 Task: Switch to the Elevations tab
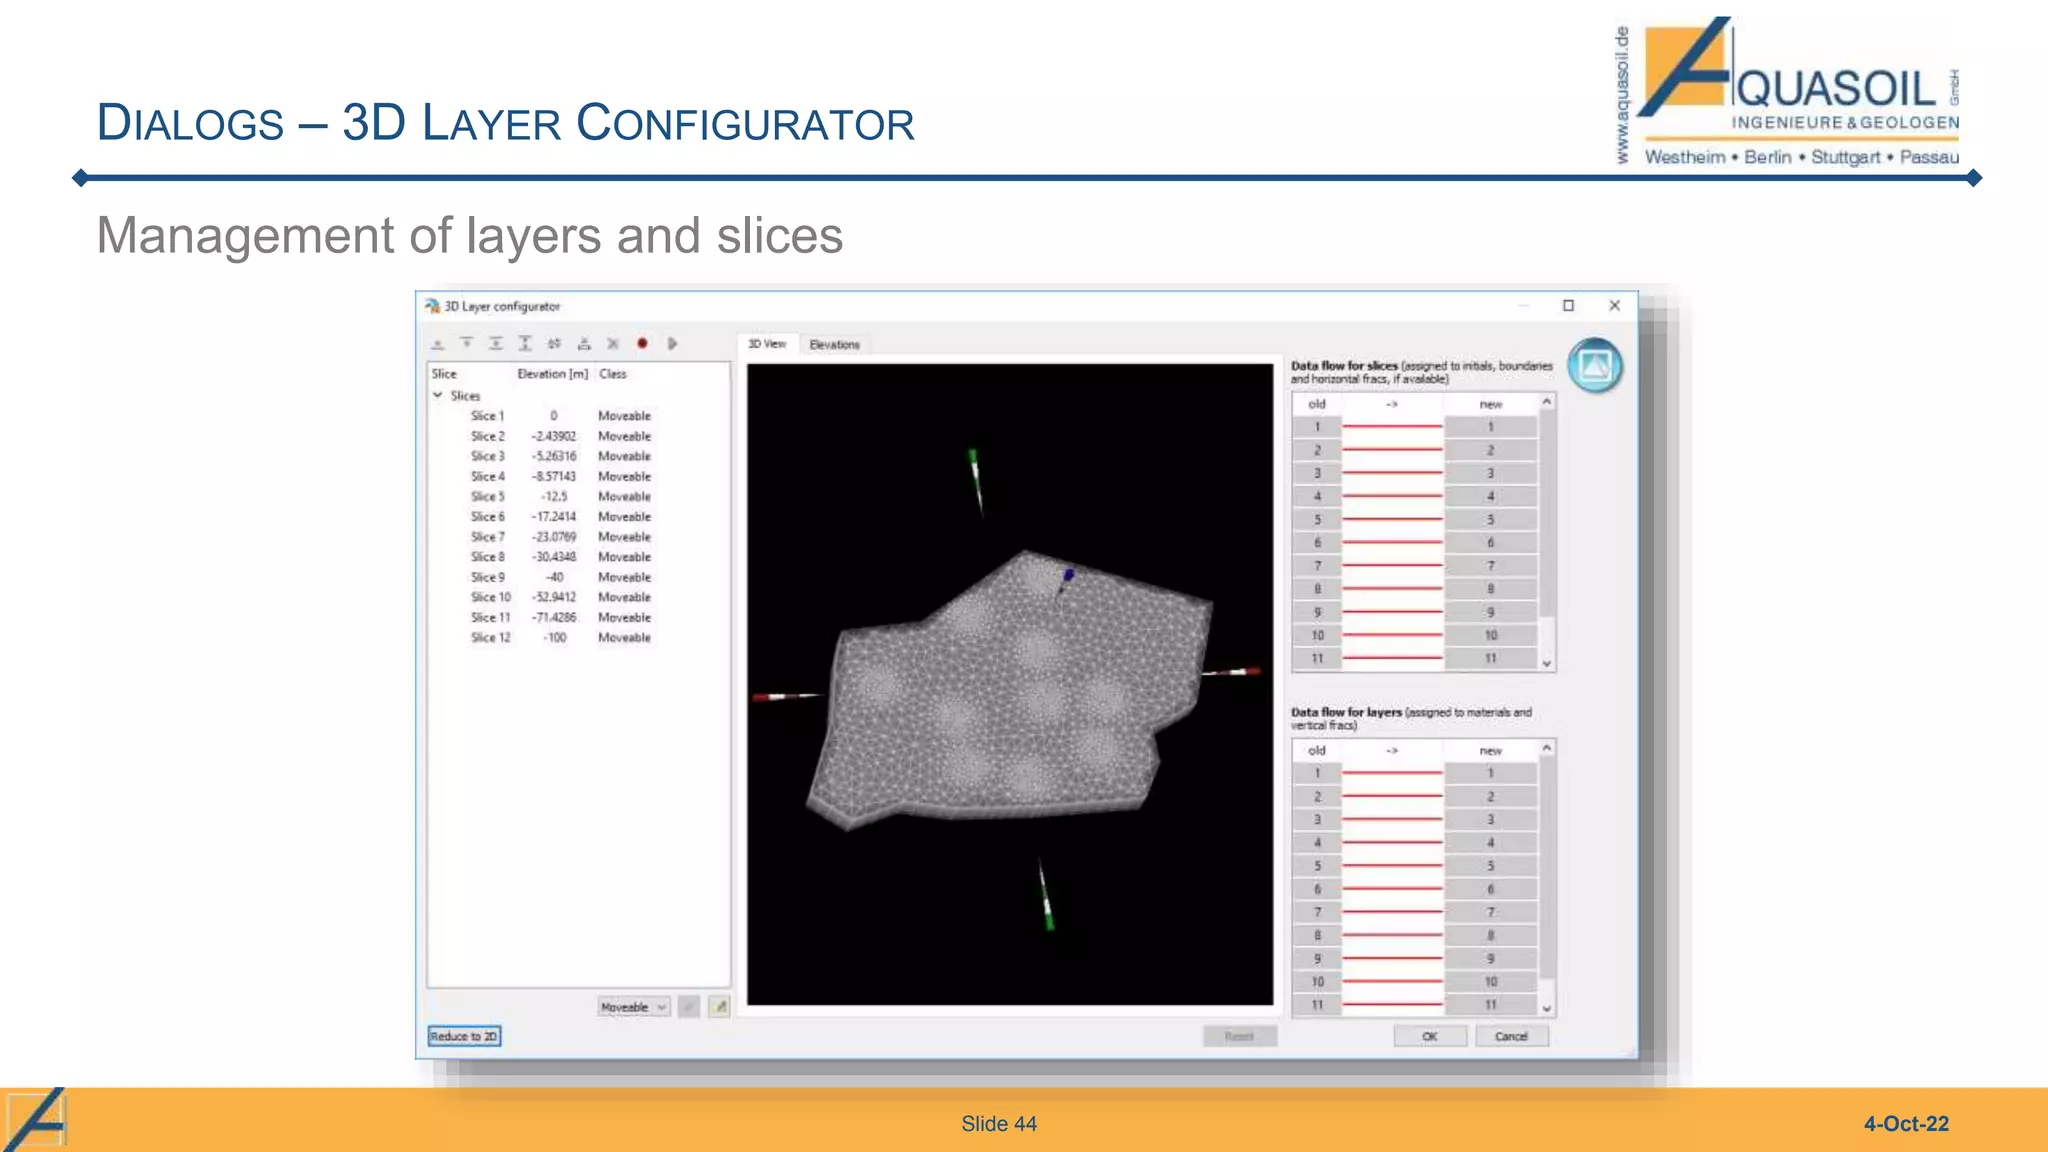point(834,344)
